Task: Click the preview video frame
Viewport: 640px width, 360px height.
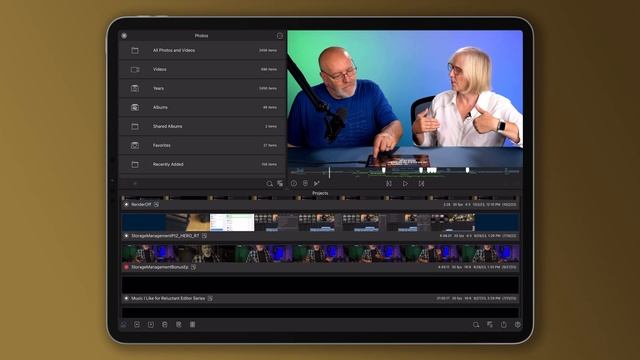Action: tap(405, 98)
